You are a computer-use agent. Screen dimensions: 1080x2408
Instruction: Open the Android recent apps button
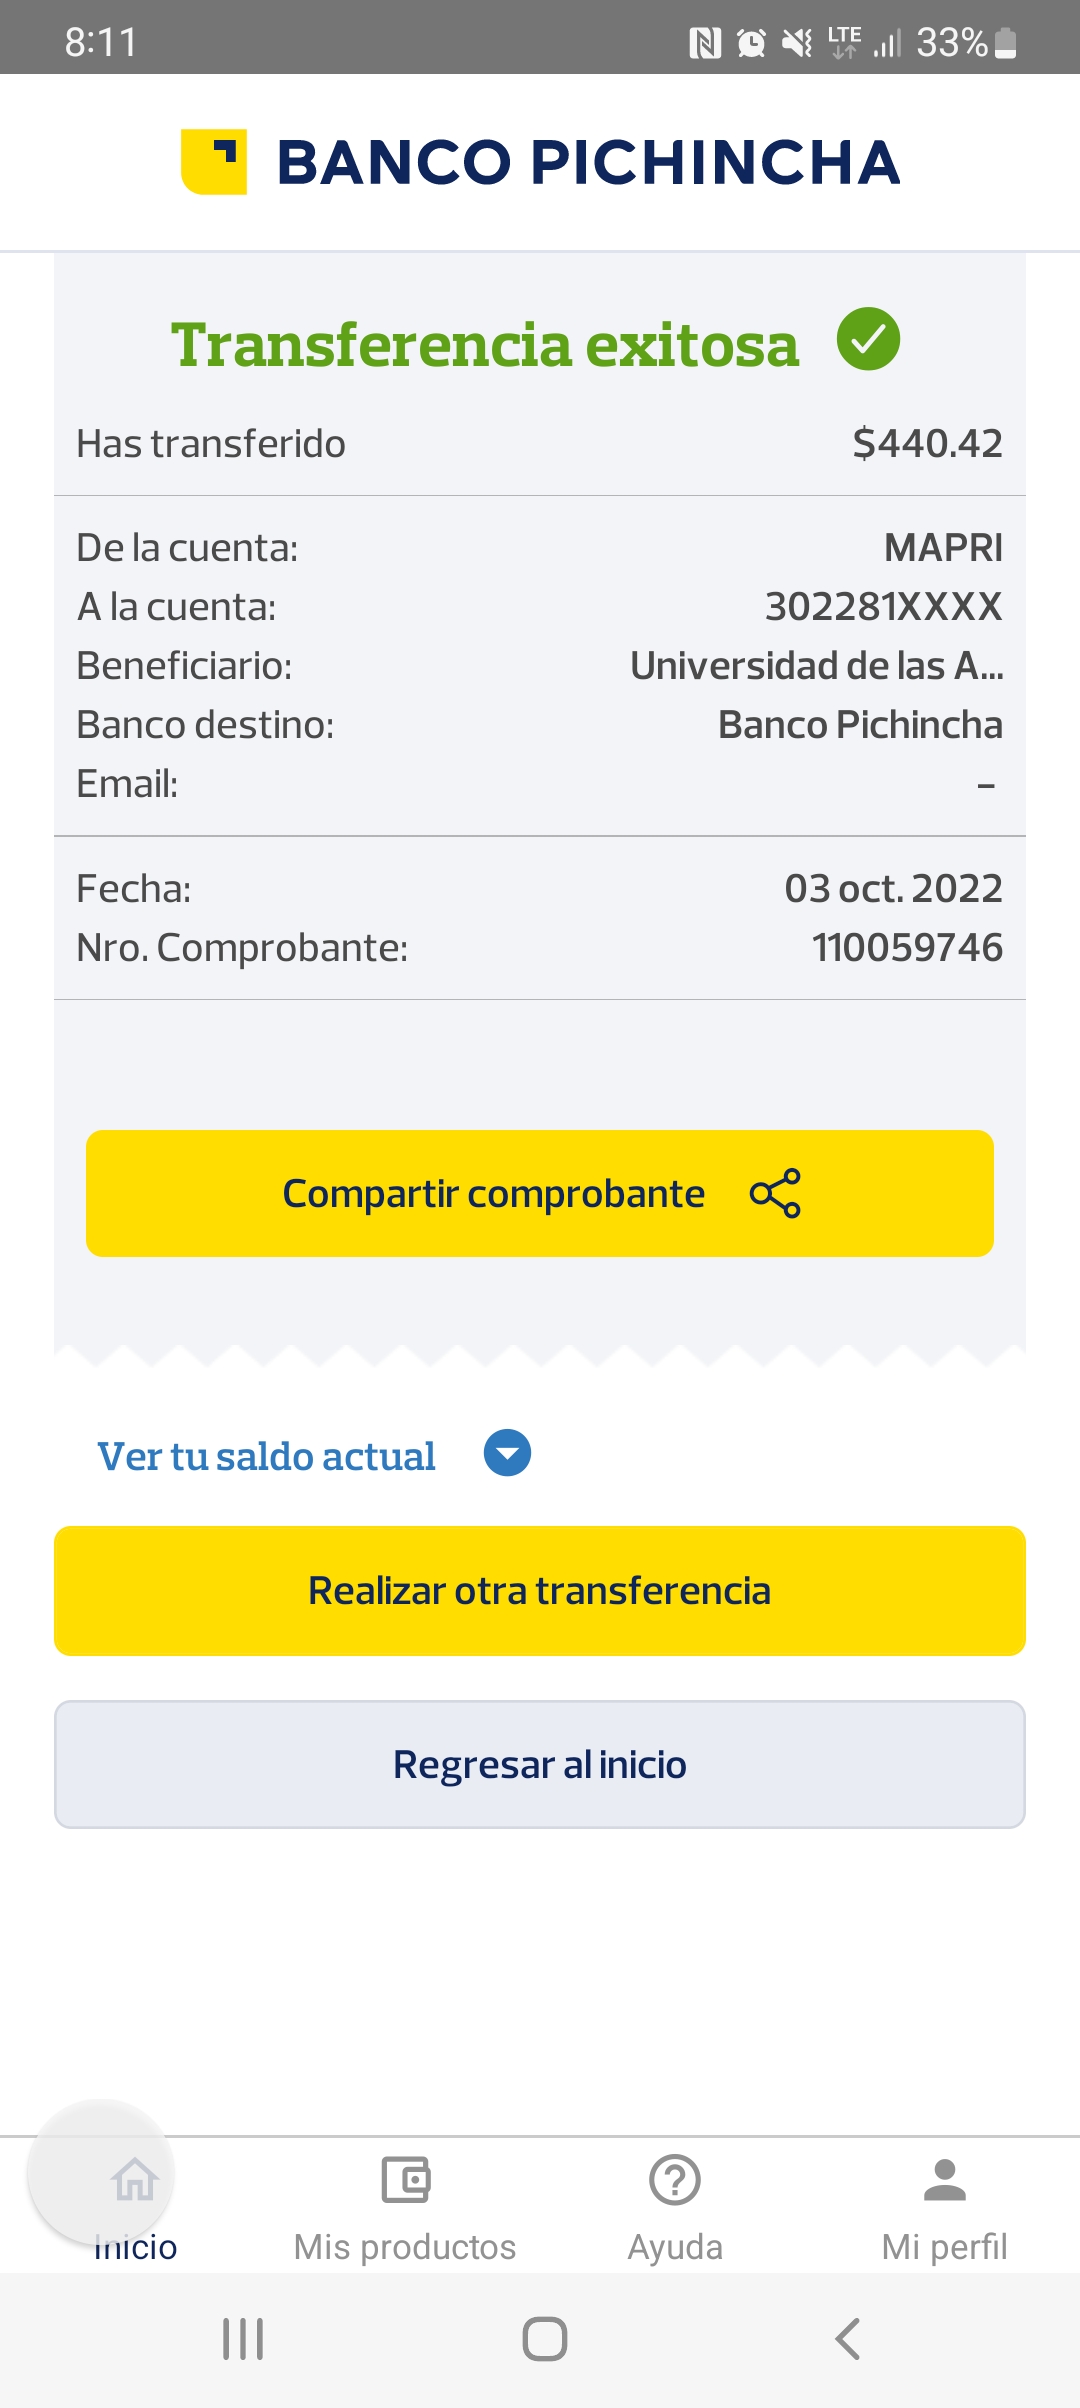coord(243,2339)
